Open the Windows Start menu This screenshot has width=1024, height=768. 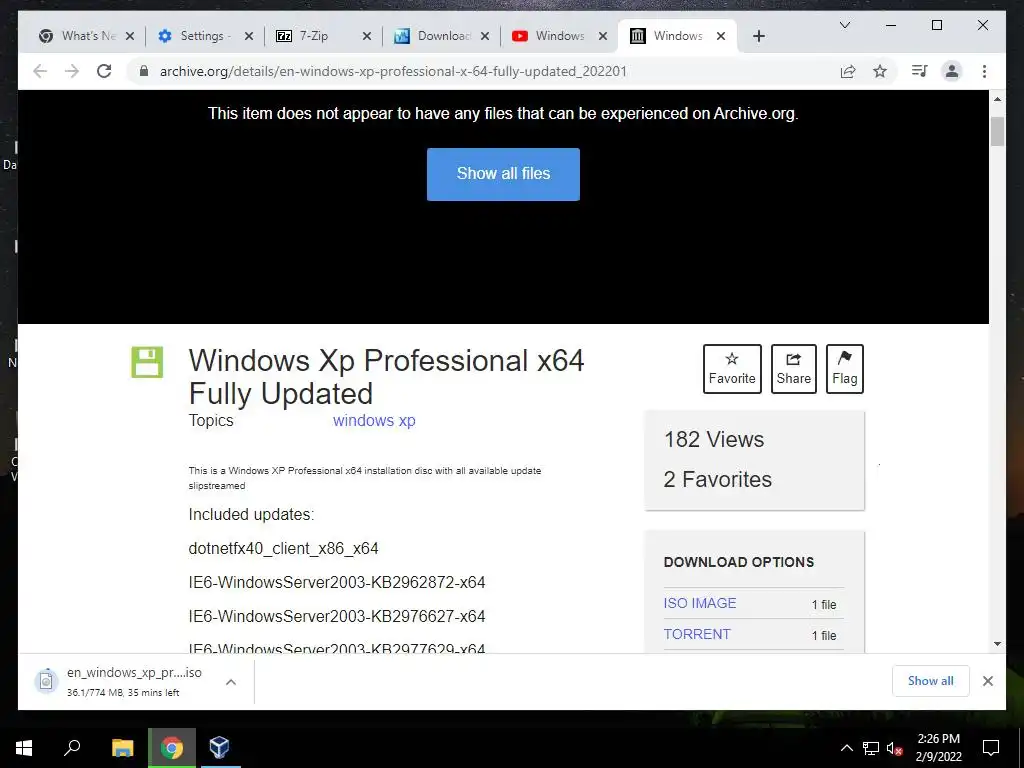pyautogui.click(x=24, y=747)
